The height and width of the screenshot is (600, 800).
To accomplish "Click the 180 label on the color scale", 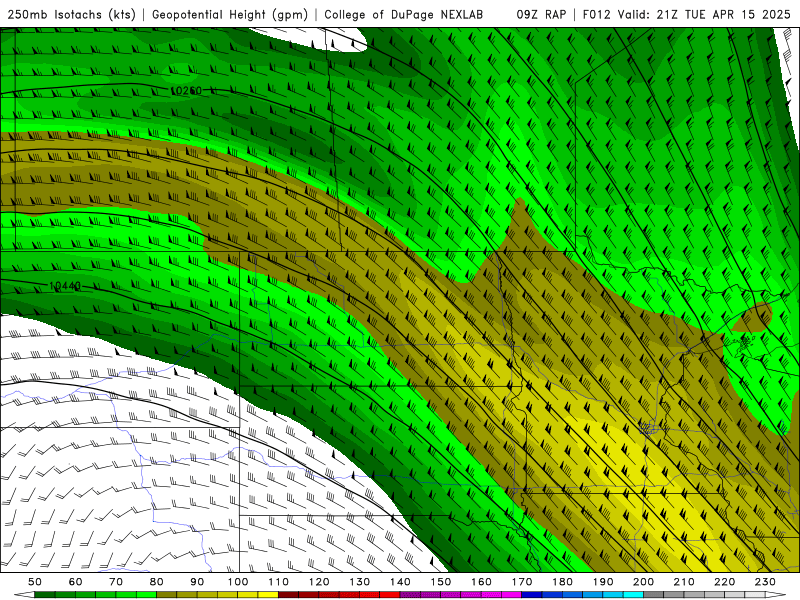I will pyautogui.click(x=562, y=582).
